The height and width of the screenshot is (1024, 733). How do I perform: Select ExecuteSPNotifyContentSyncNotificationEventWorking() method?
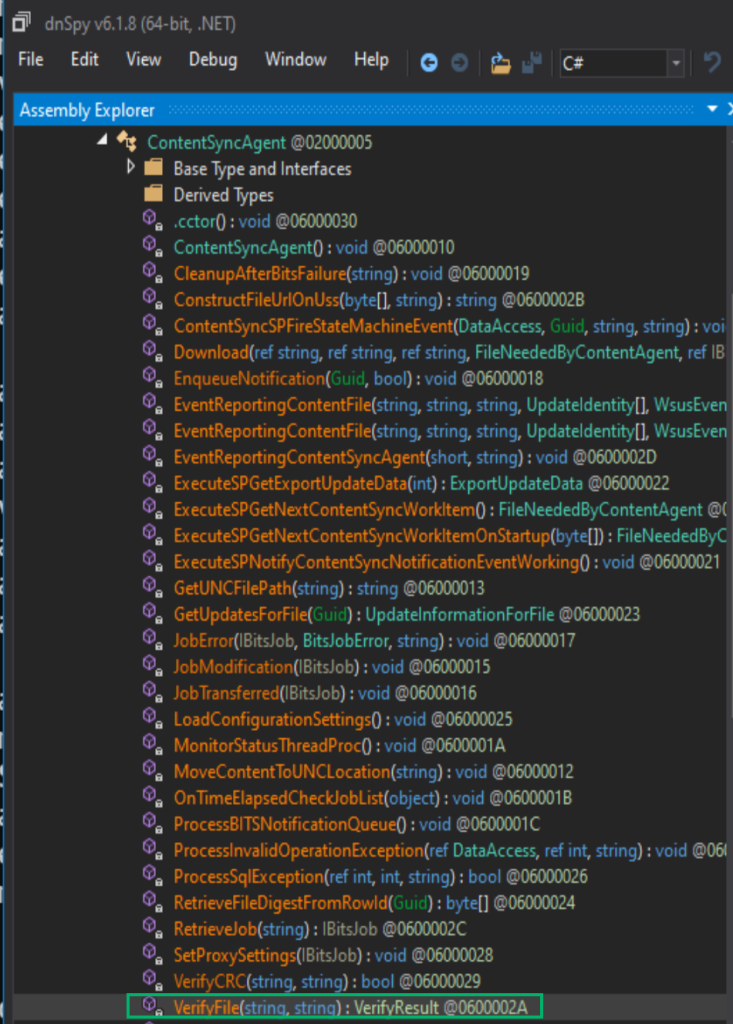pyautogui.click(x=446, y=562)
